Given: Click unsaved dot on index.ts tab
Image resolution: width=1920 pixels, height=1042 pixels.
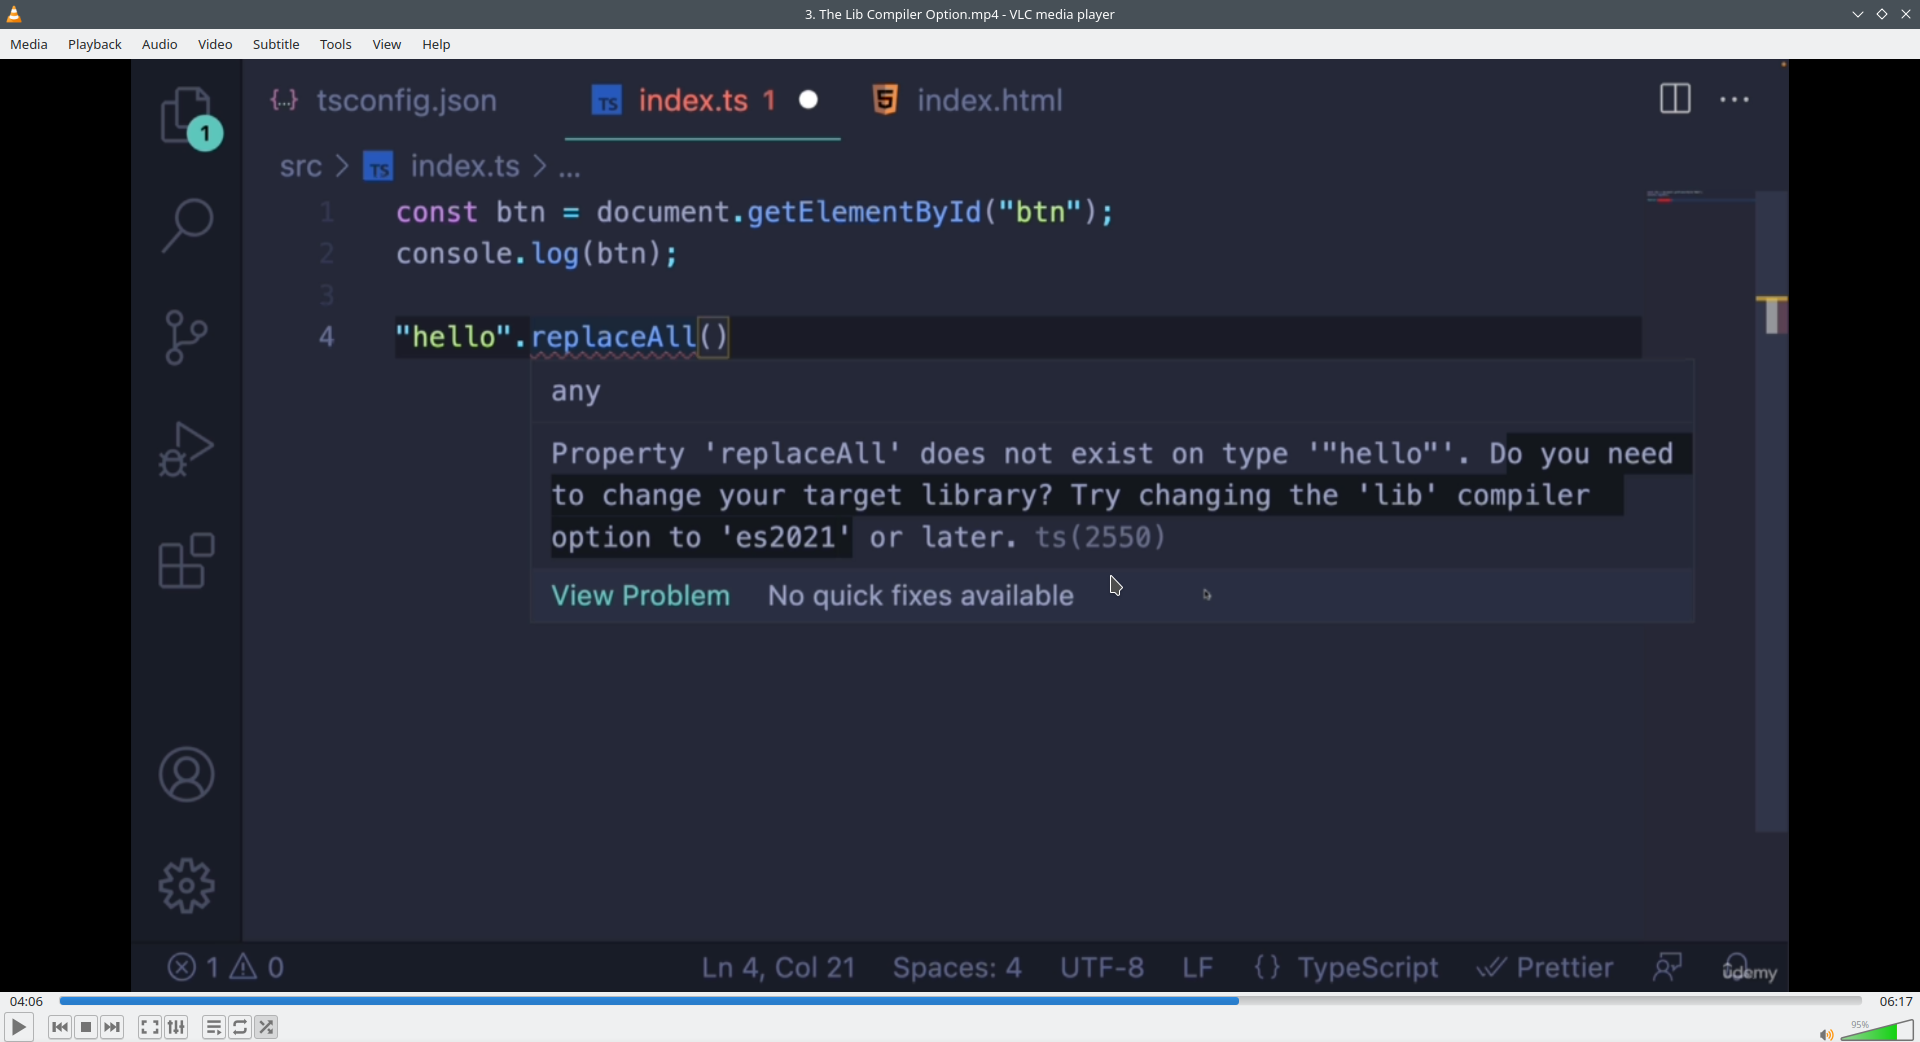Looking at the screenshot, I should click(809, 100).
